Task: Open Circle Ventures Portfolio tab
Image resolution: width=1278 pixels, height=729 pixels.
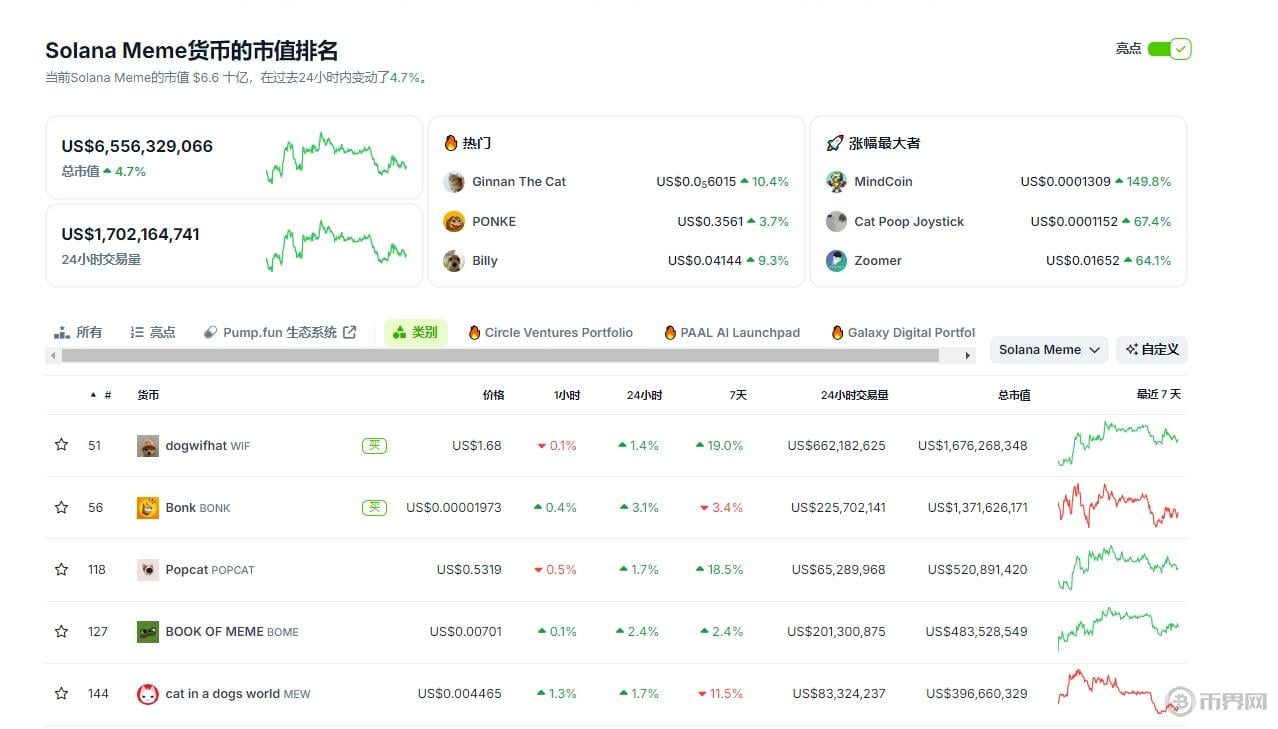Action: (x=551, y=332)
